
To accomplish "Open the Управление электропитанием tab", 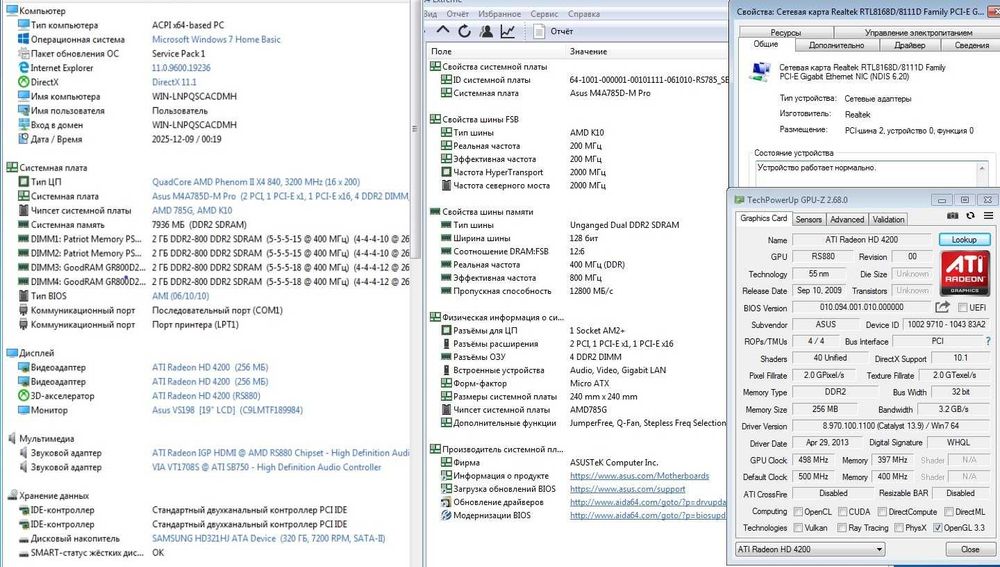I will click(x=918, y=33).
